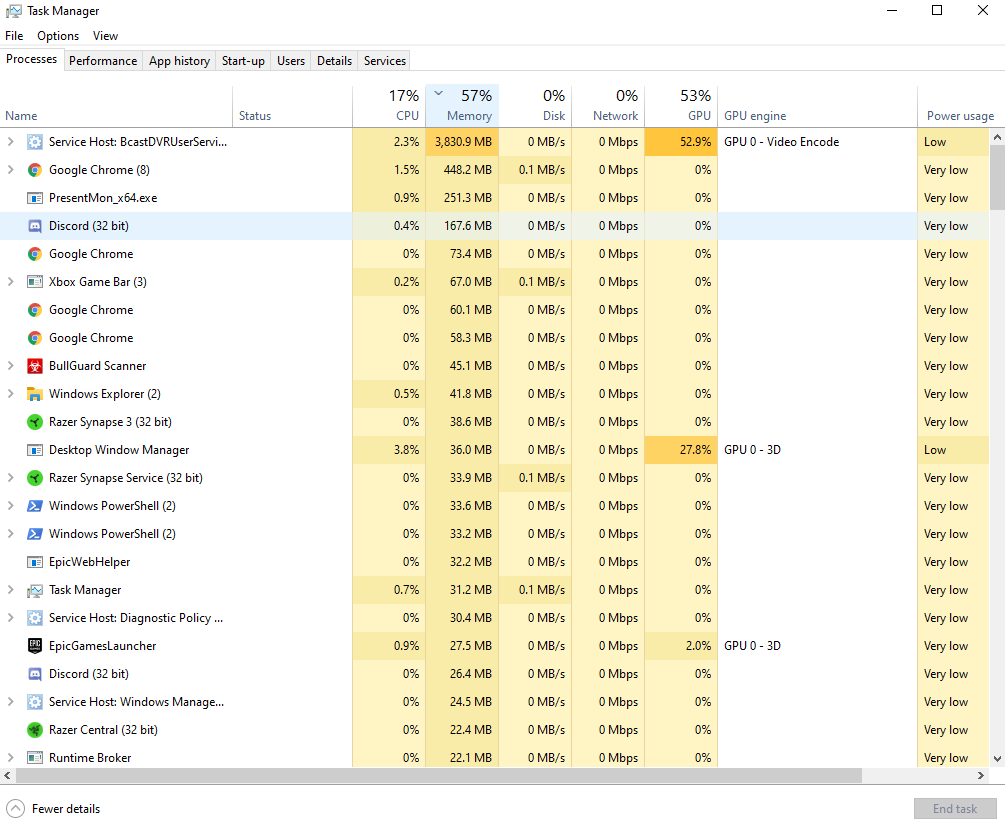This screenshot has width=1005, height=824.
Task: Sort by the CPU column header
Action: click(x=388, y=106)
